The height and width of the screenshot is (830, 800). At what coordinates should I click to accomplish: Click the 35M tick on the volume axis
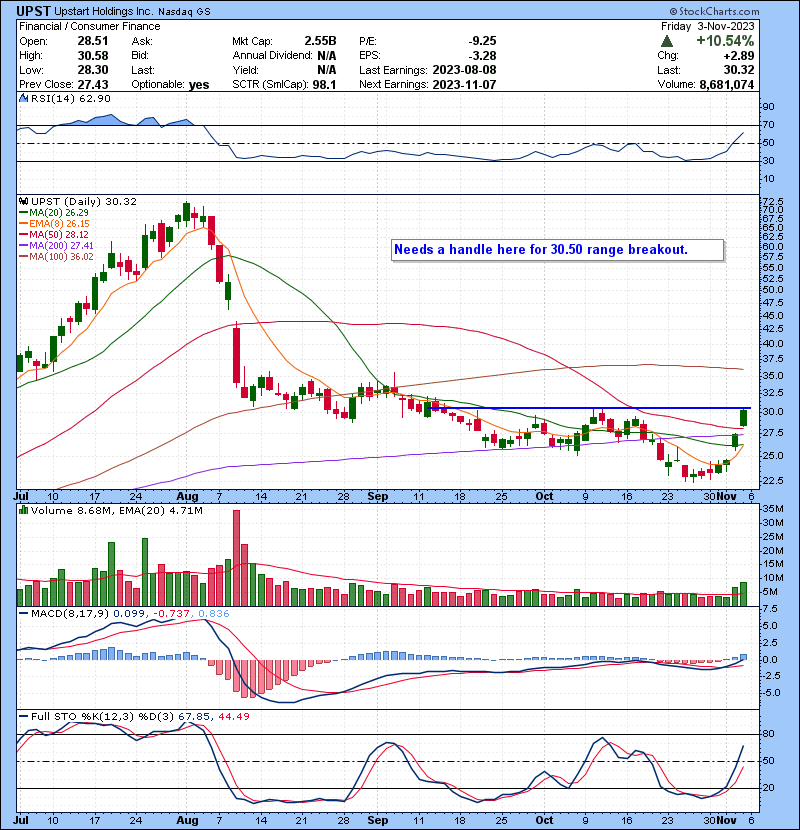[772, 509]
